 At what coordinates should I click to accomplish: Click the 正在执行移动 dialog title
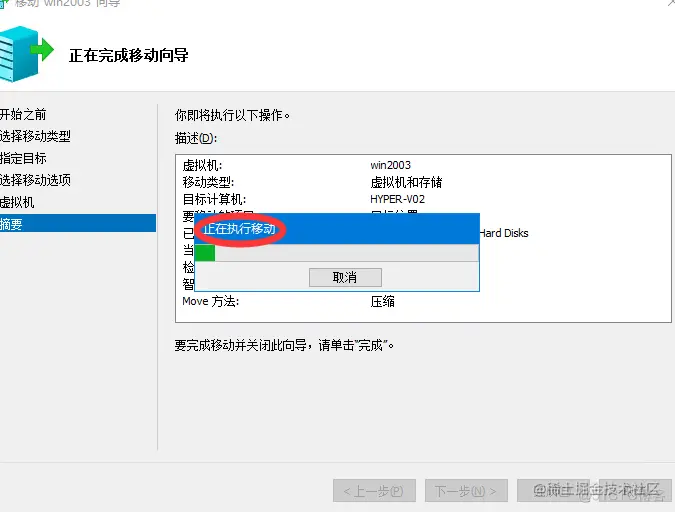point(239,229)
